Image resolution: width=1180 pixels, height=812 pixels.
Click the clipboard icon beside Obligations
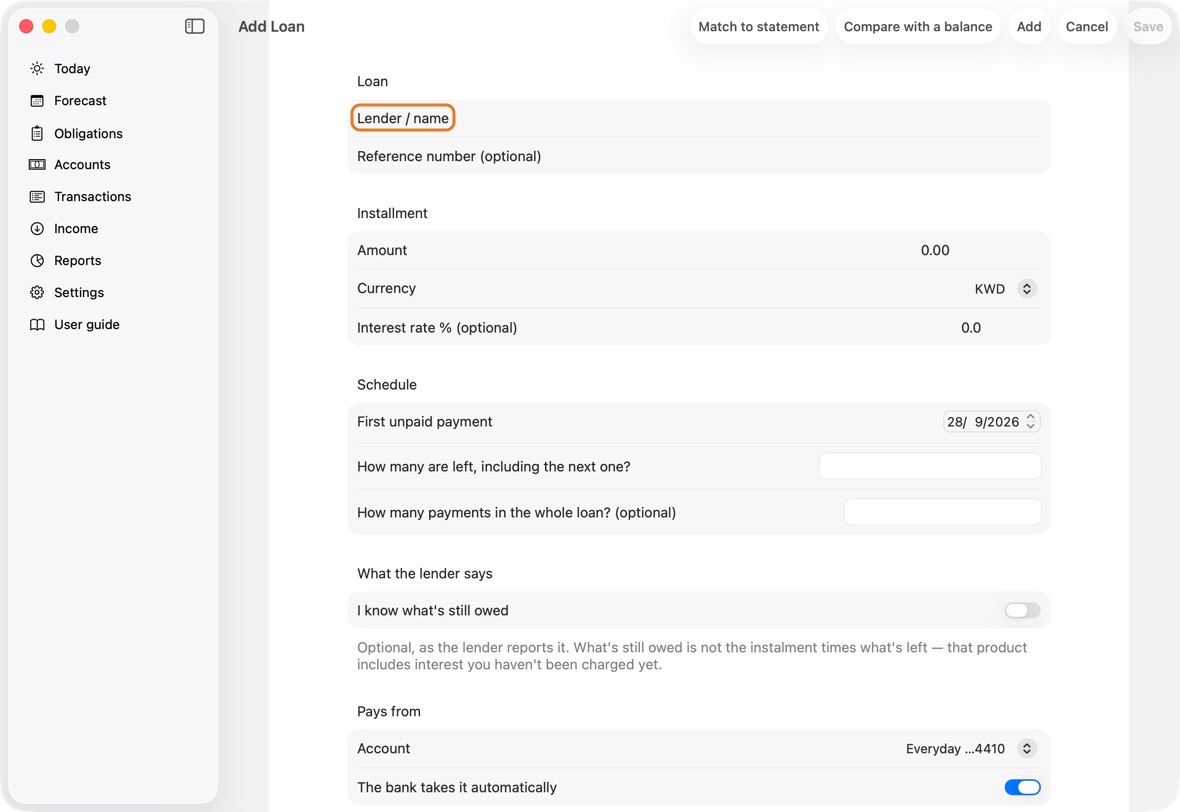[37, 133]
